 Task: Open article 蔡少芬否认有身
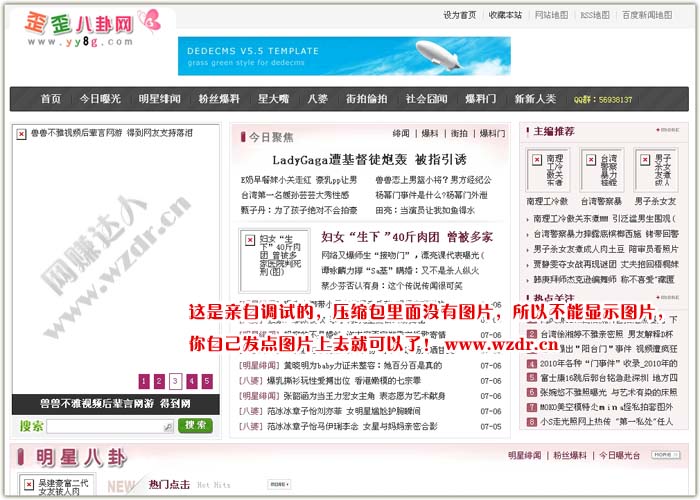coord(392,286)
